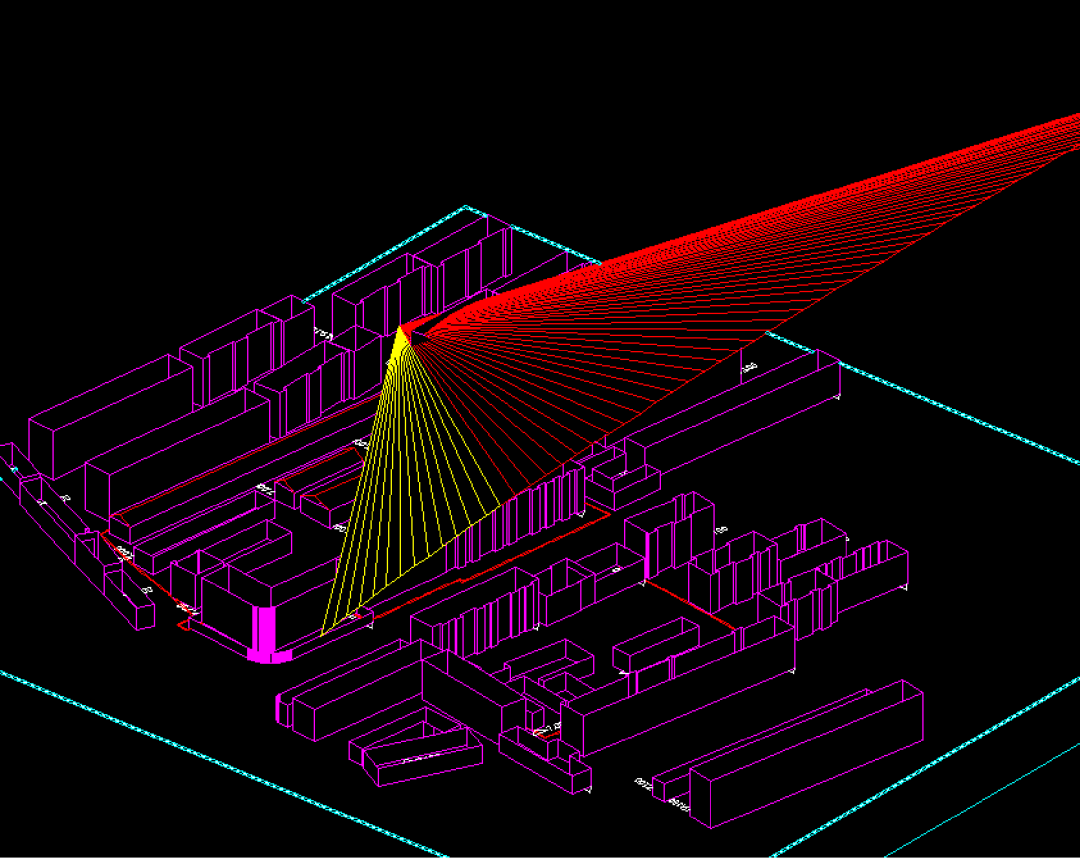This screenshot has height=858, width=1080.
Task: Select the rightmost ribbed magenta building
Action: pos(880,570)
